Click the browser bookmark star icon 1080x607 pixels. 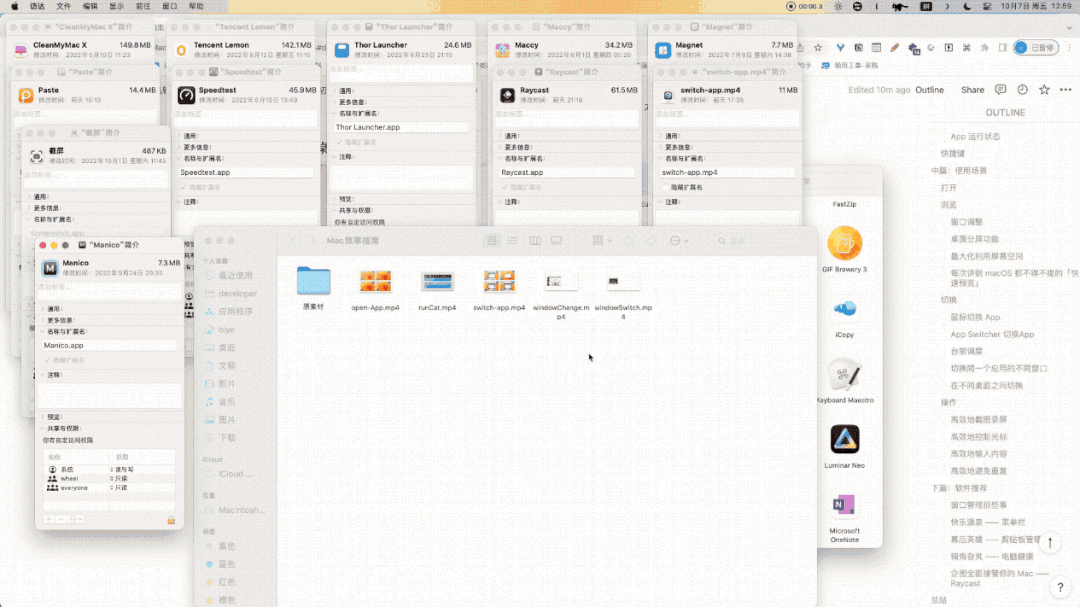click(818, 48)
